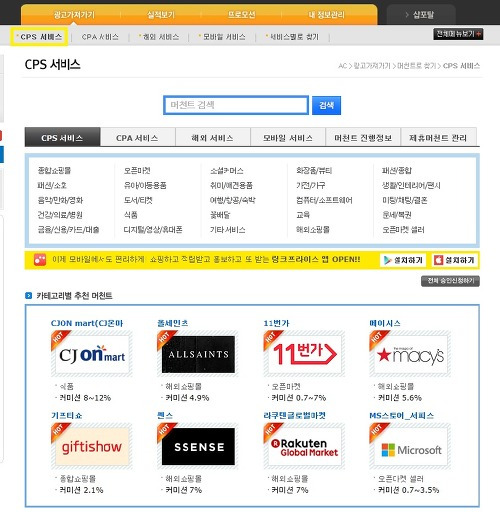Open the SSENSE merchant logo

tap(198, 447)
